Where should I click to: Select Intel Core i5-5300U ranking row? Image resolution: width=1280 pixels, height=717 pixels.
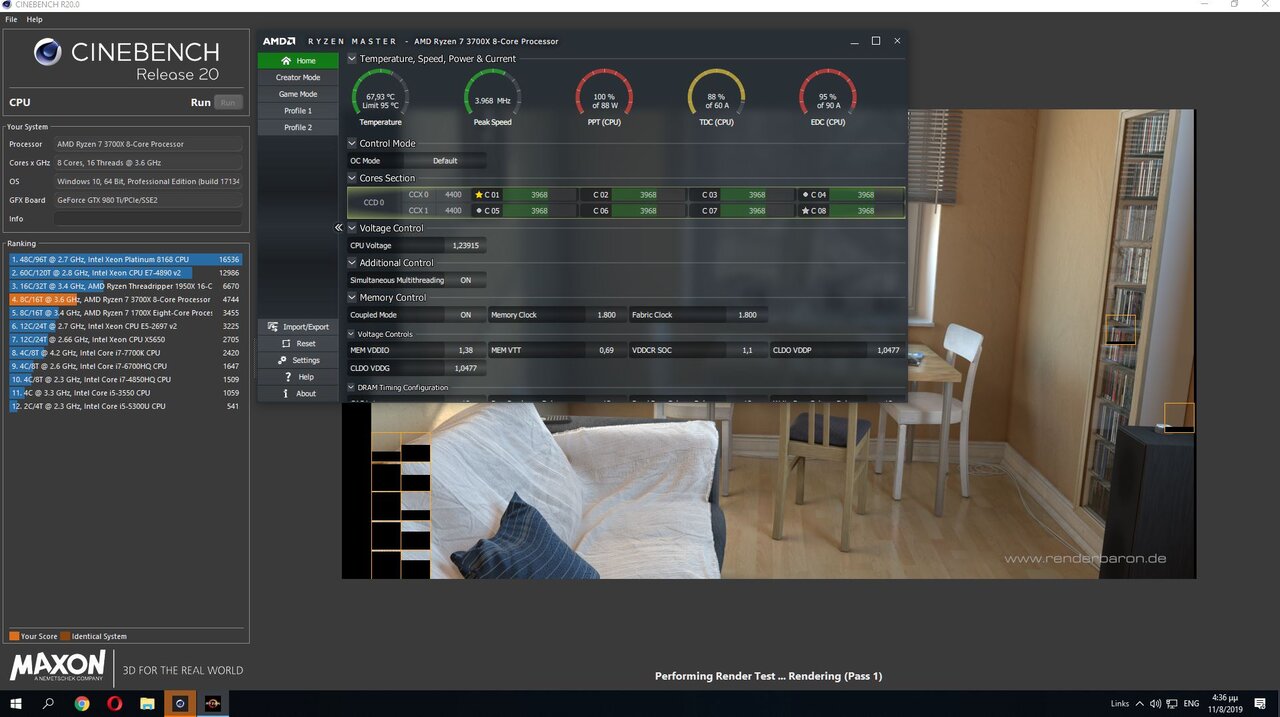(x=125, y=406)
